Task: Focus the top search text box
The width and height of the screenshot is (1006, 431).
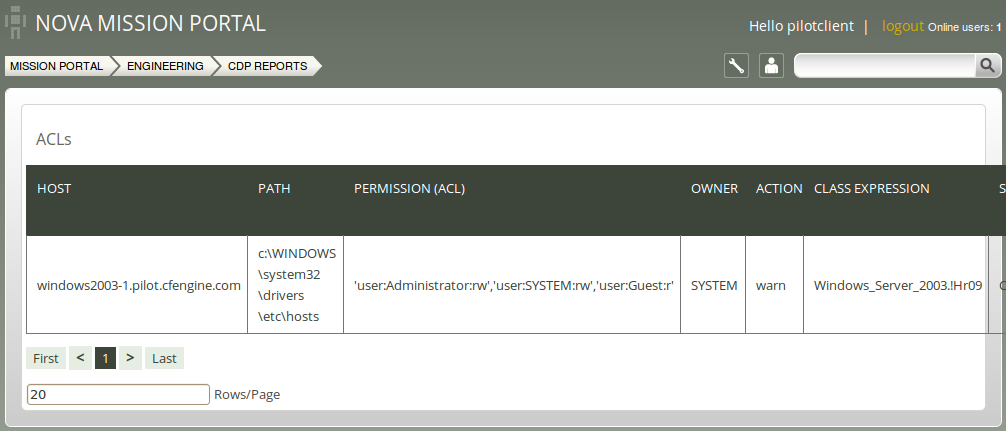Action: (886, 65)
